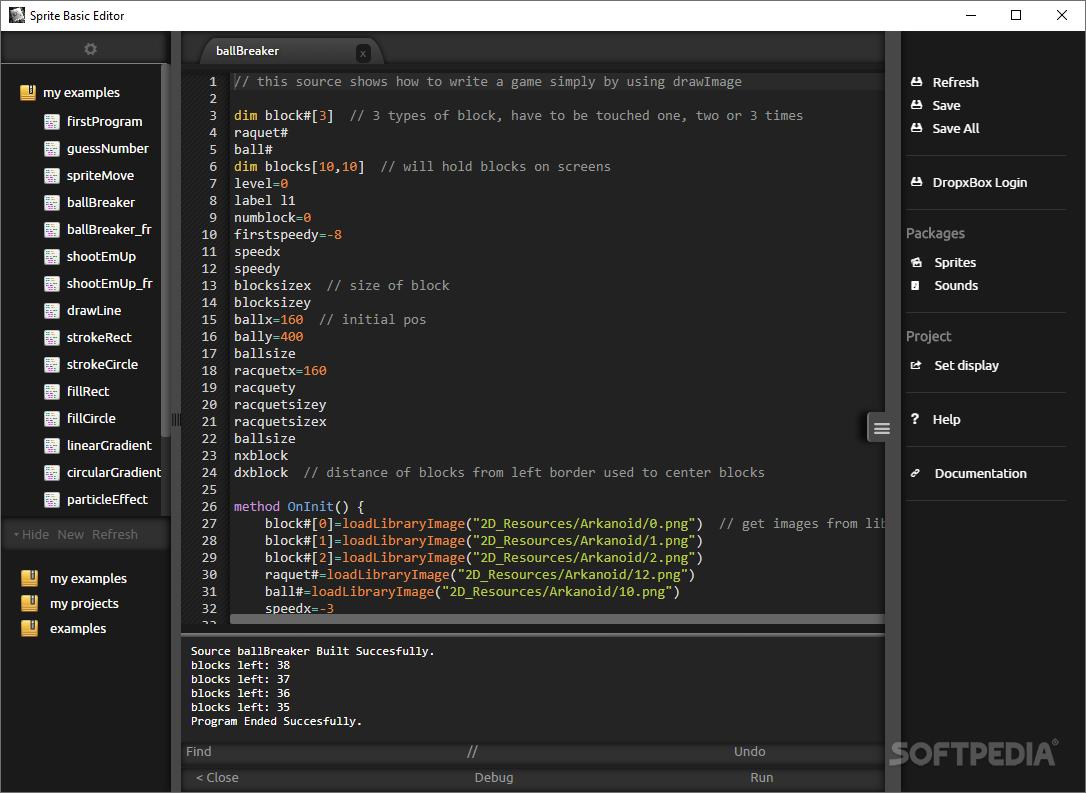Click the 'blocks left: 35' console line
The width and height of the screenshot is (1086, 793).
[x=240, y=708]
